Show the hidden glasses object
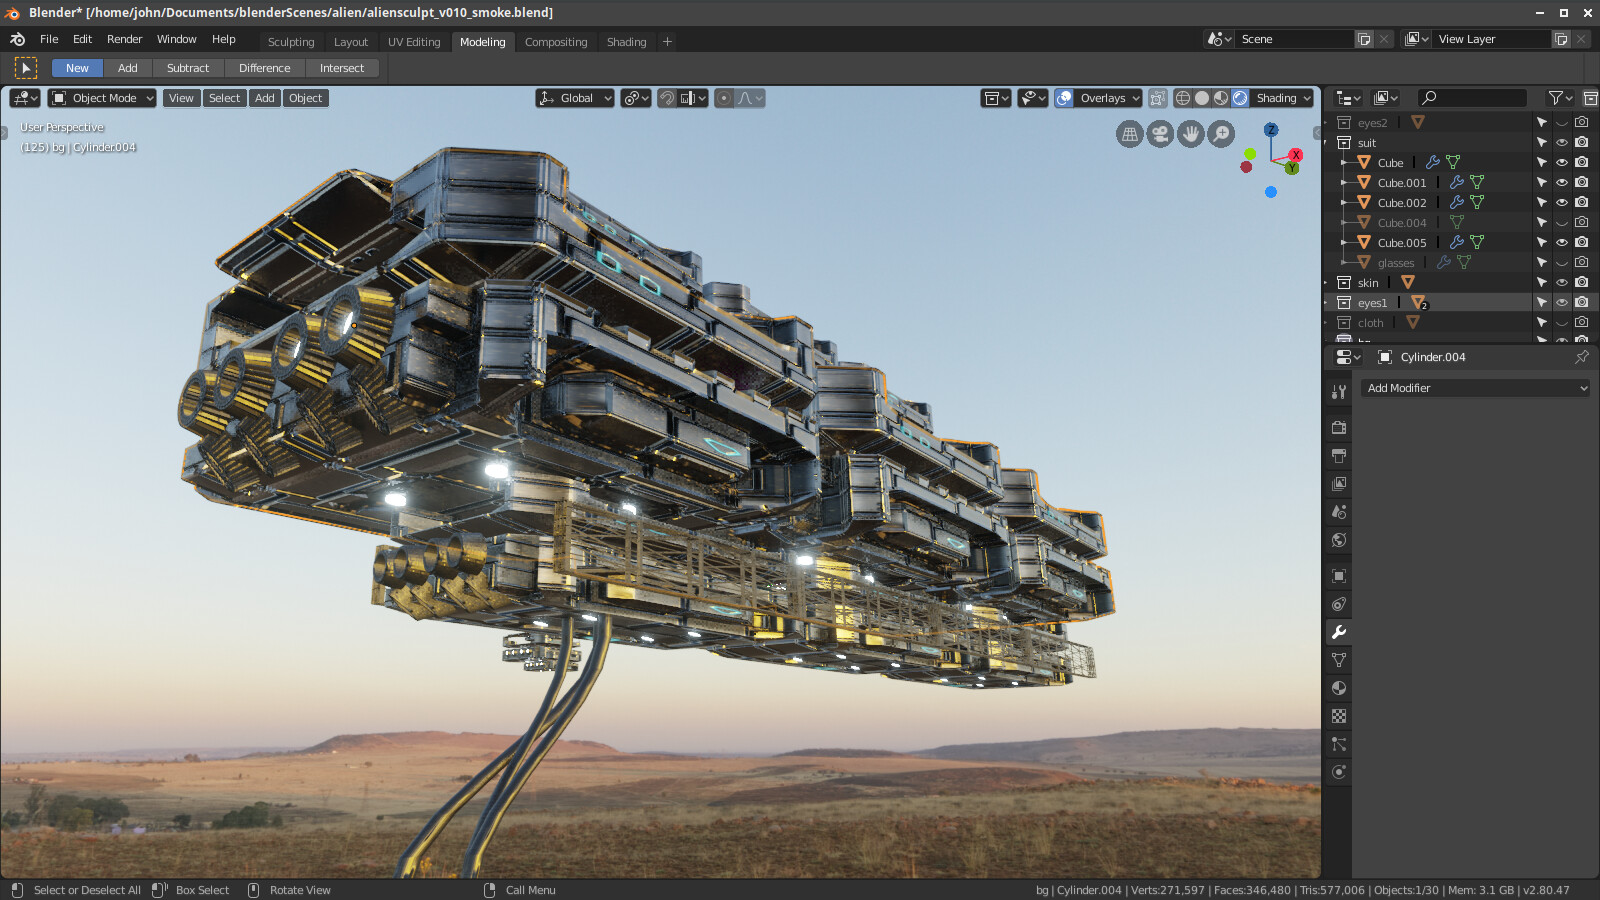Screen dimensions: 1600x900 coord(1562,262)
